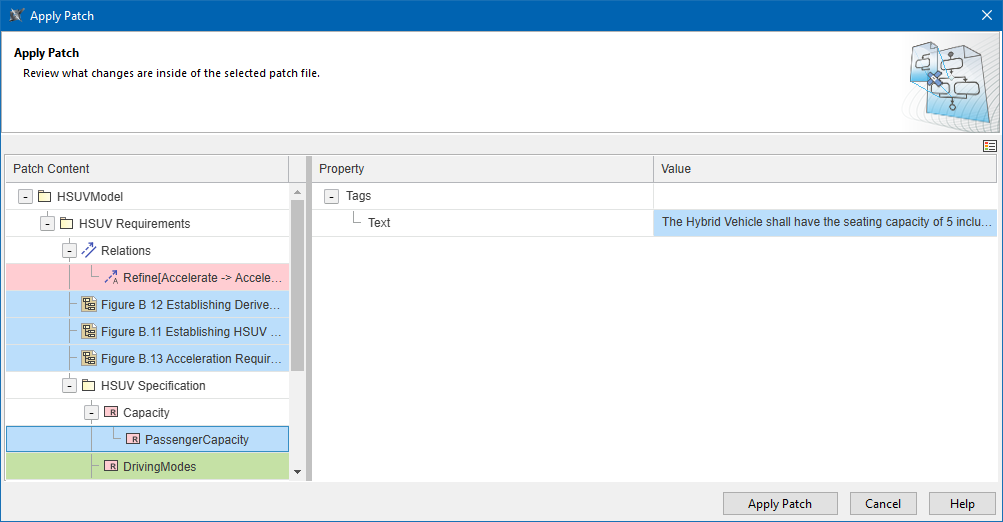The image size is (1003, 522).
Task: Click the HSUVModel folder icon
Action: tap(44, 197)
